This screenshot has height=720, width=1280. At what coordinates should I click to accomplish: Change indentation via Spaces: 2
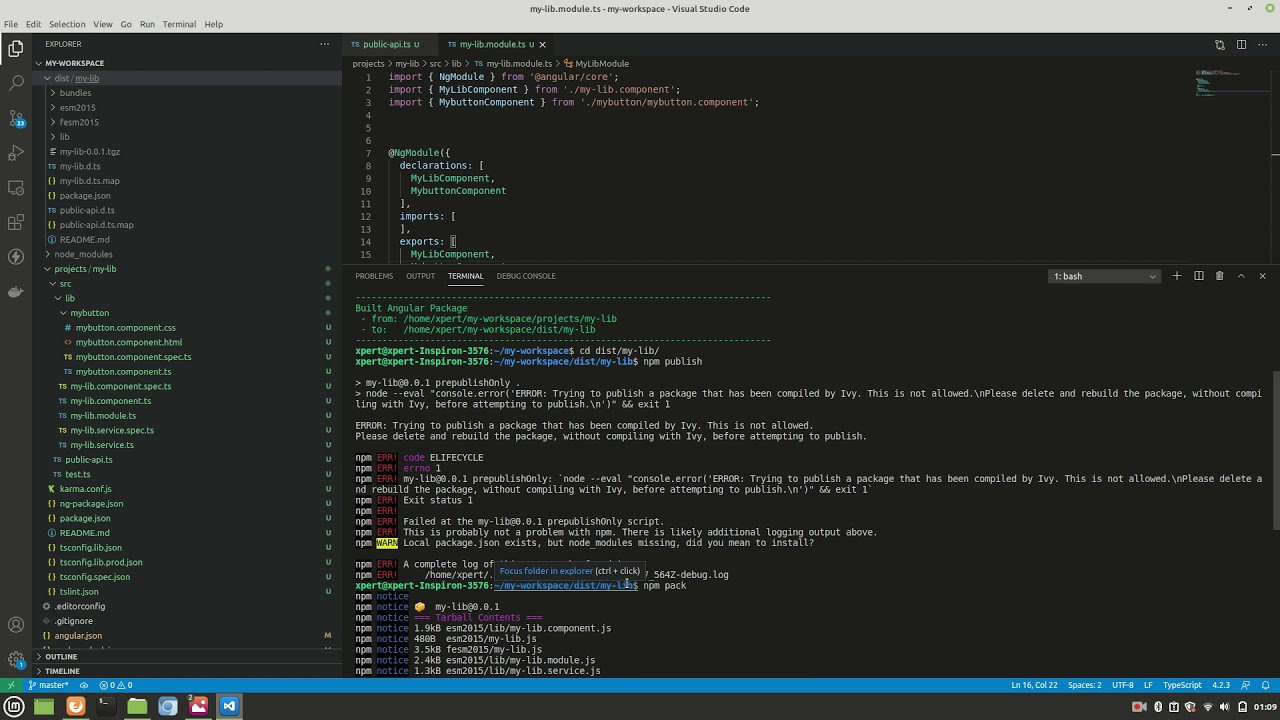pos(1084,685)
